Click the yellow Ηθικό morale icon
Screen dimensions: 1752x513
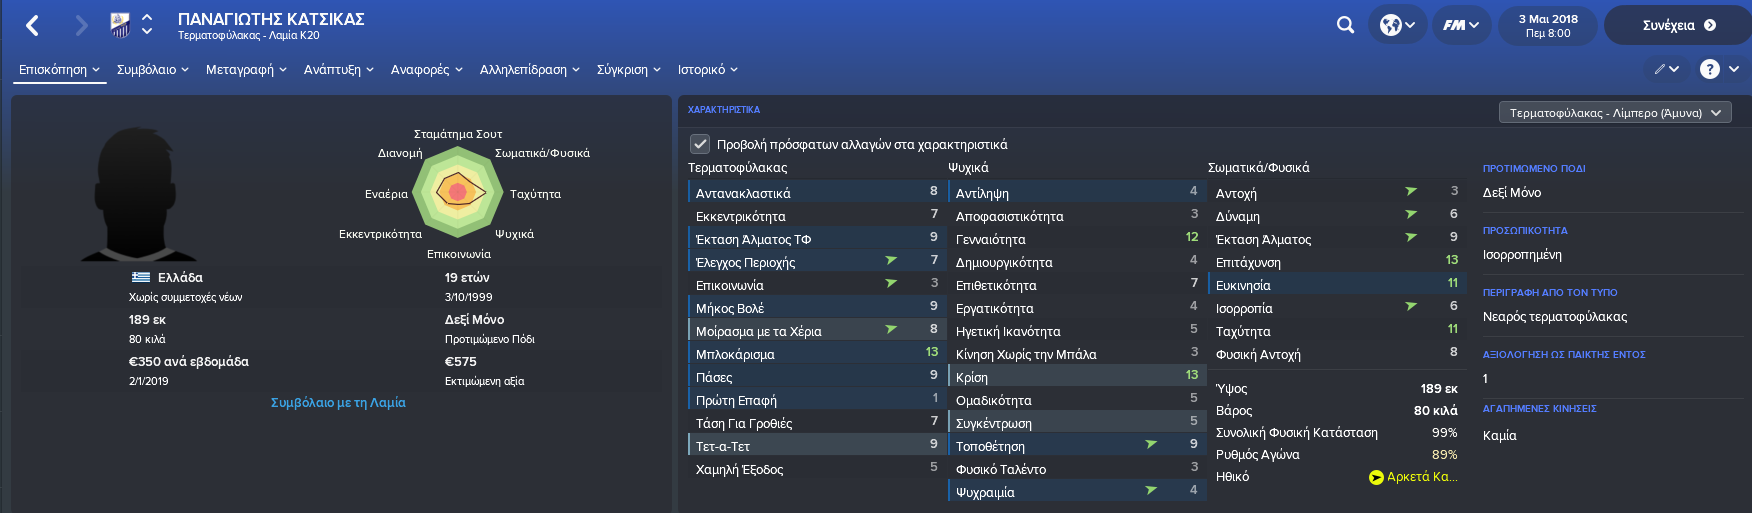tap(1376, 477)
